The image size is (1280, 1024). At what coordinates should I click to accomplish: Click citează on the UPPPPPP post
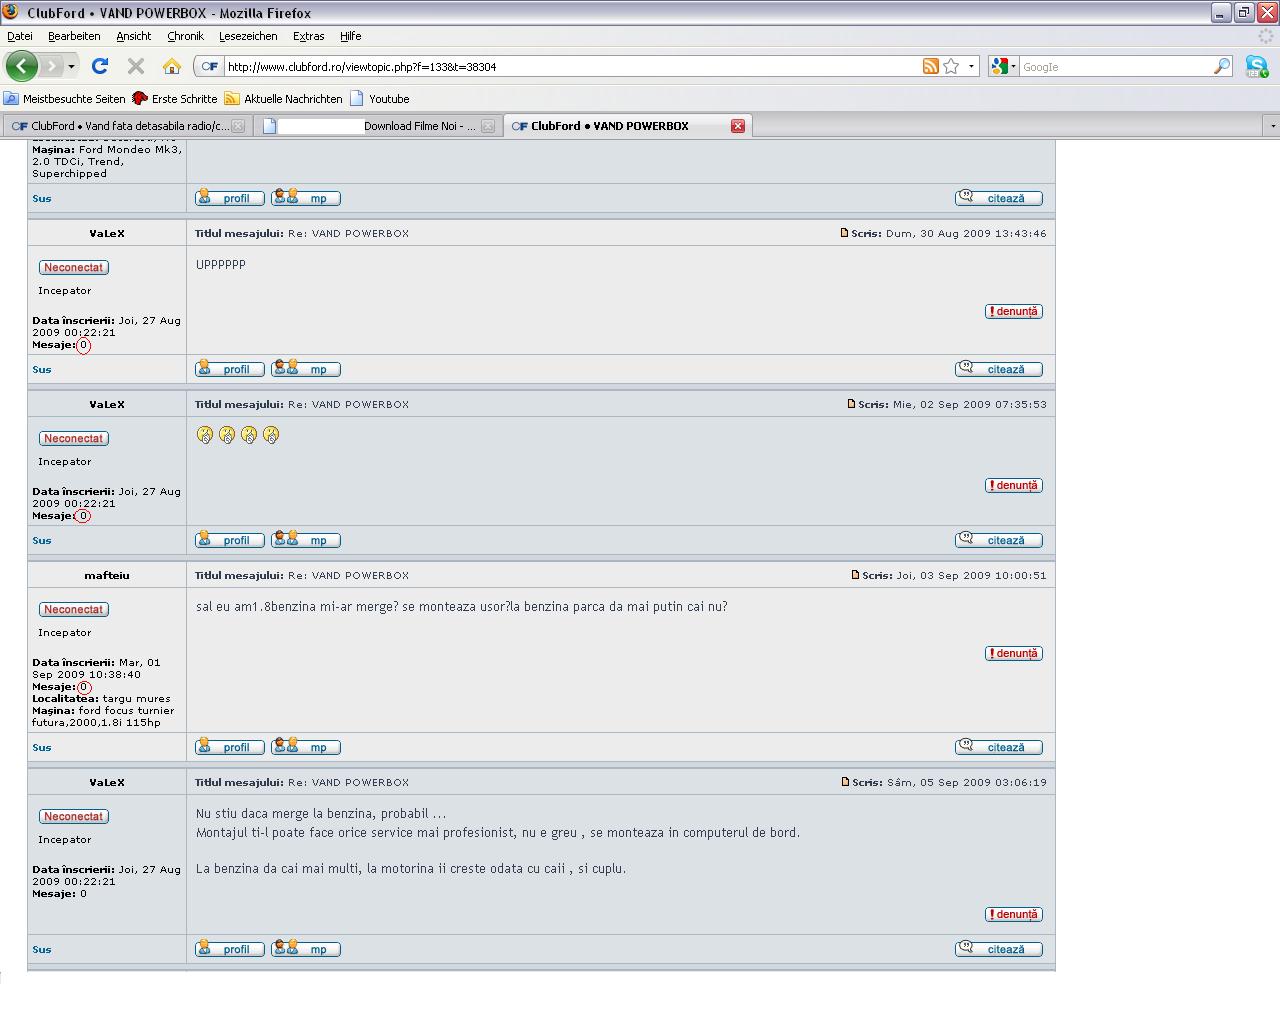(999, 369)
